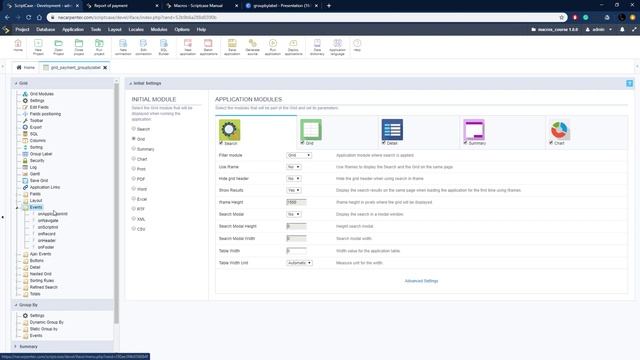
Task: Click the Advanced Settings link
Action: coord(421,281)
